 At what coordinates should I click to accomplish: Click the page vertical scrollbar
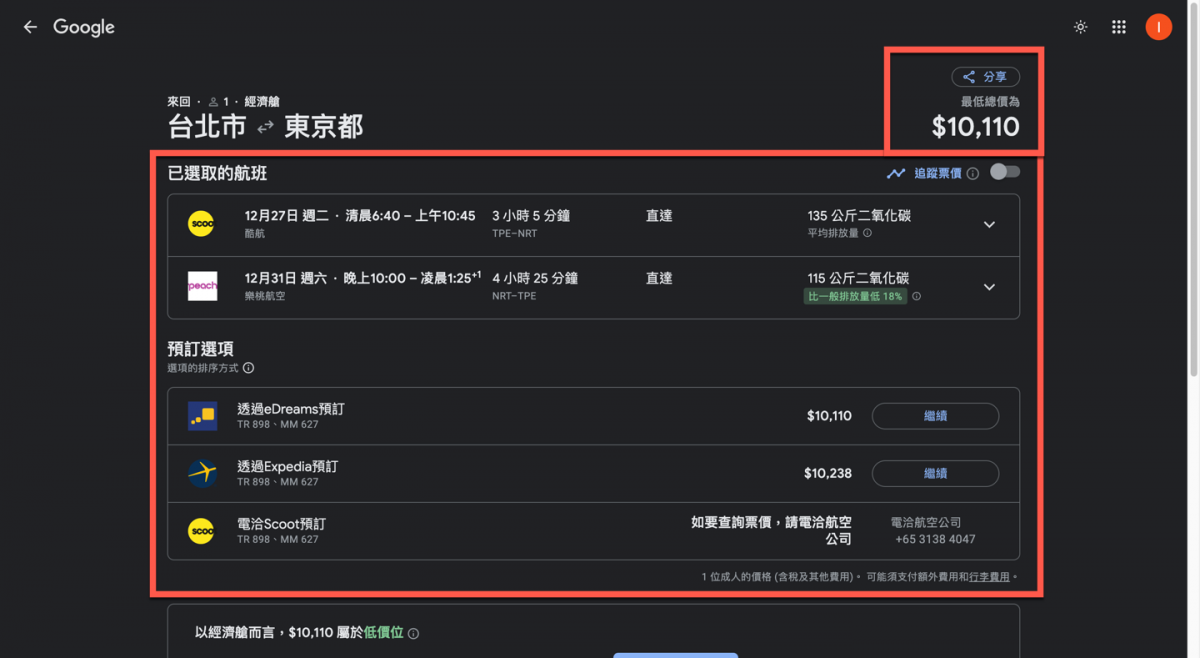click(x=1194, y=190)
